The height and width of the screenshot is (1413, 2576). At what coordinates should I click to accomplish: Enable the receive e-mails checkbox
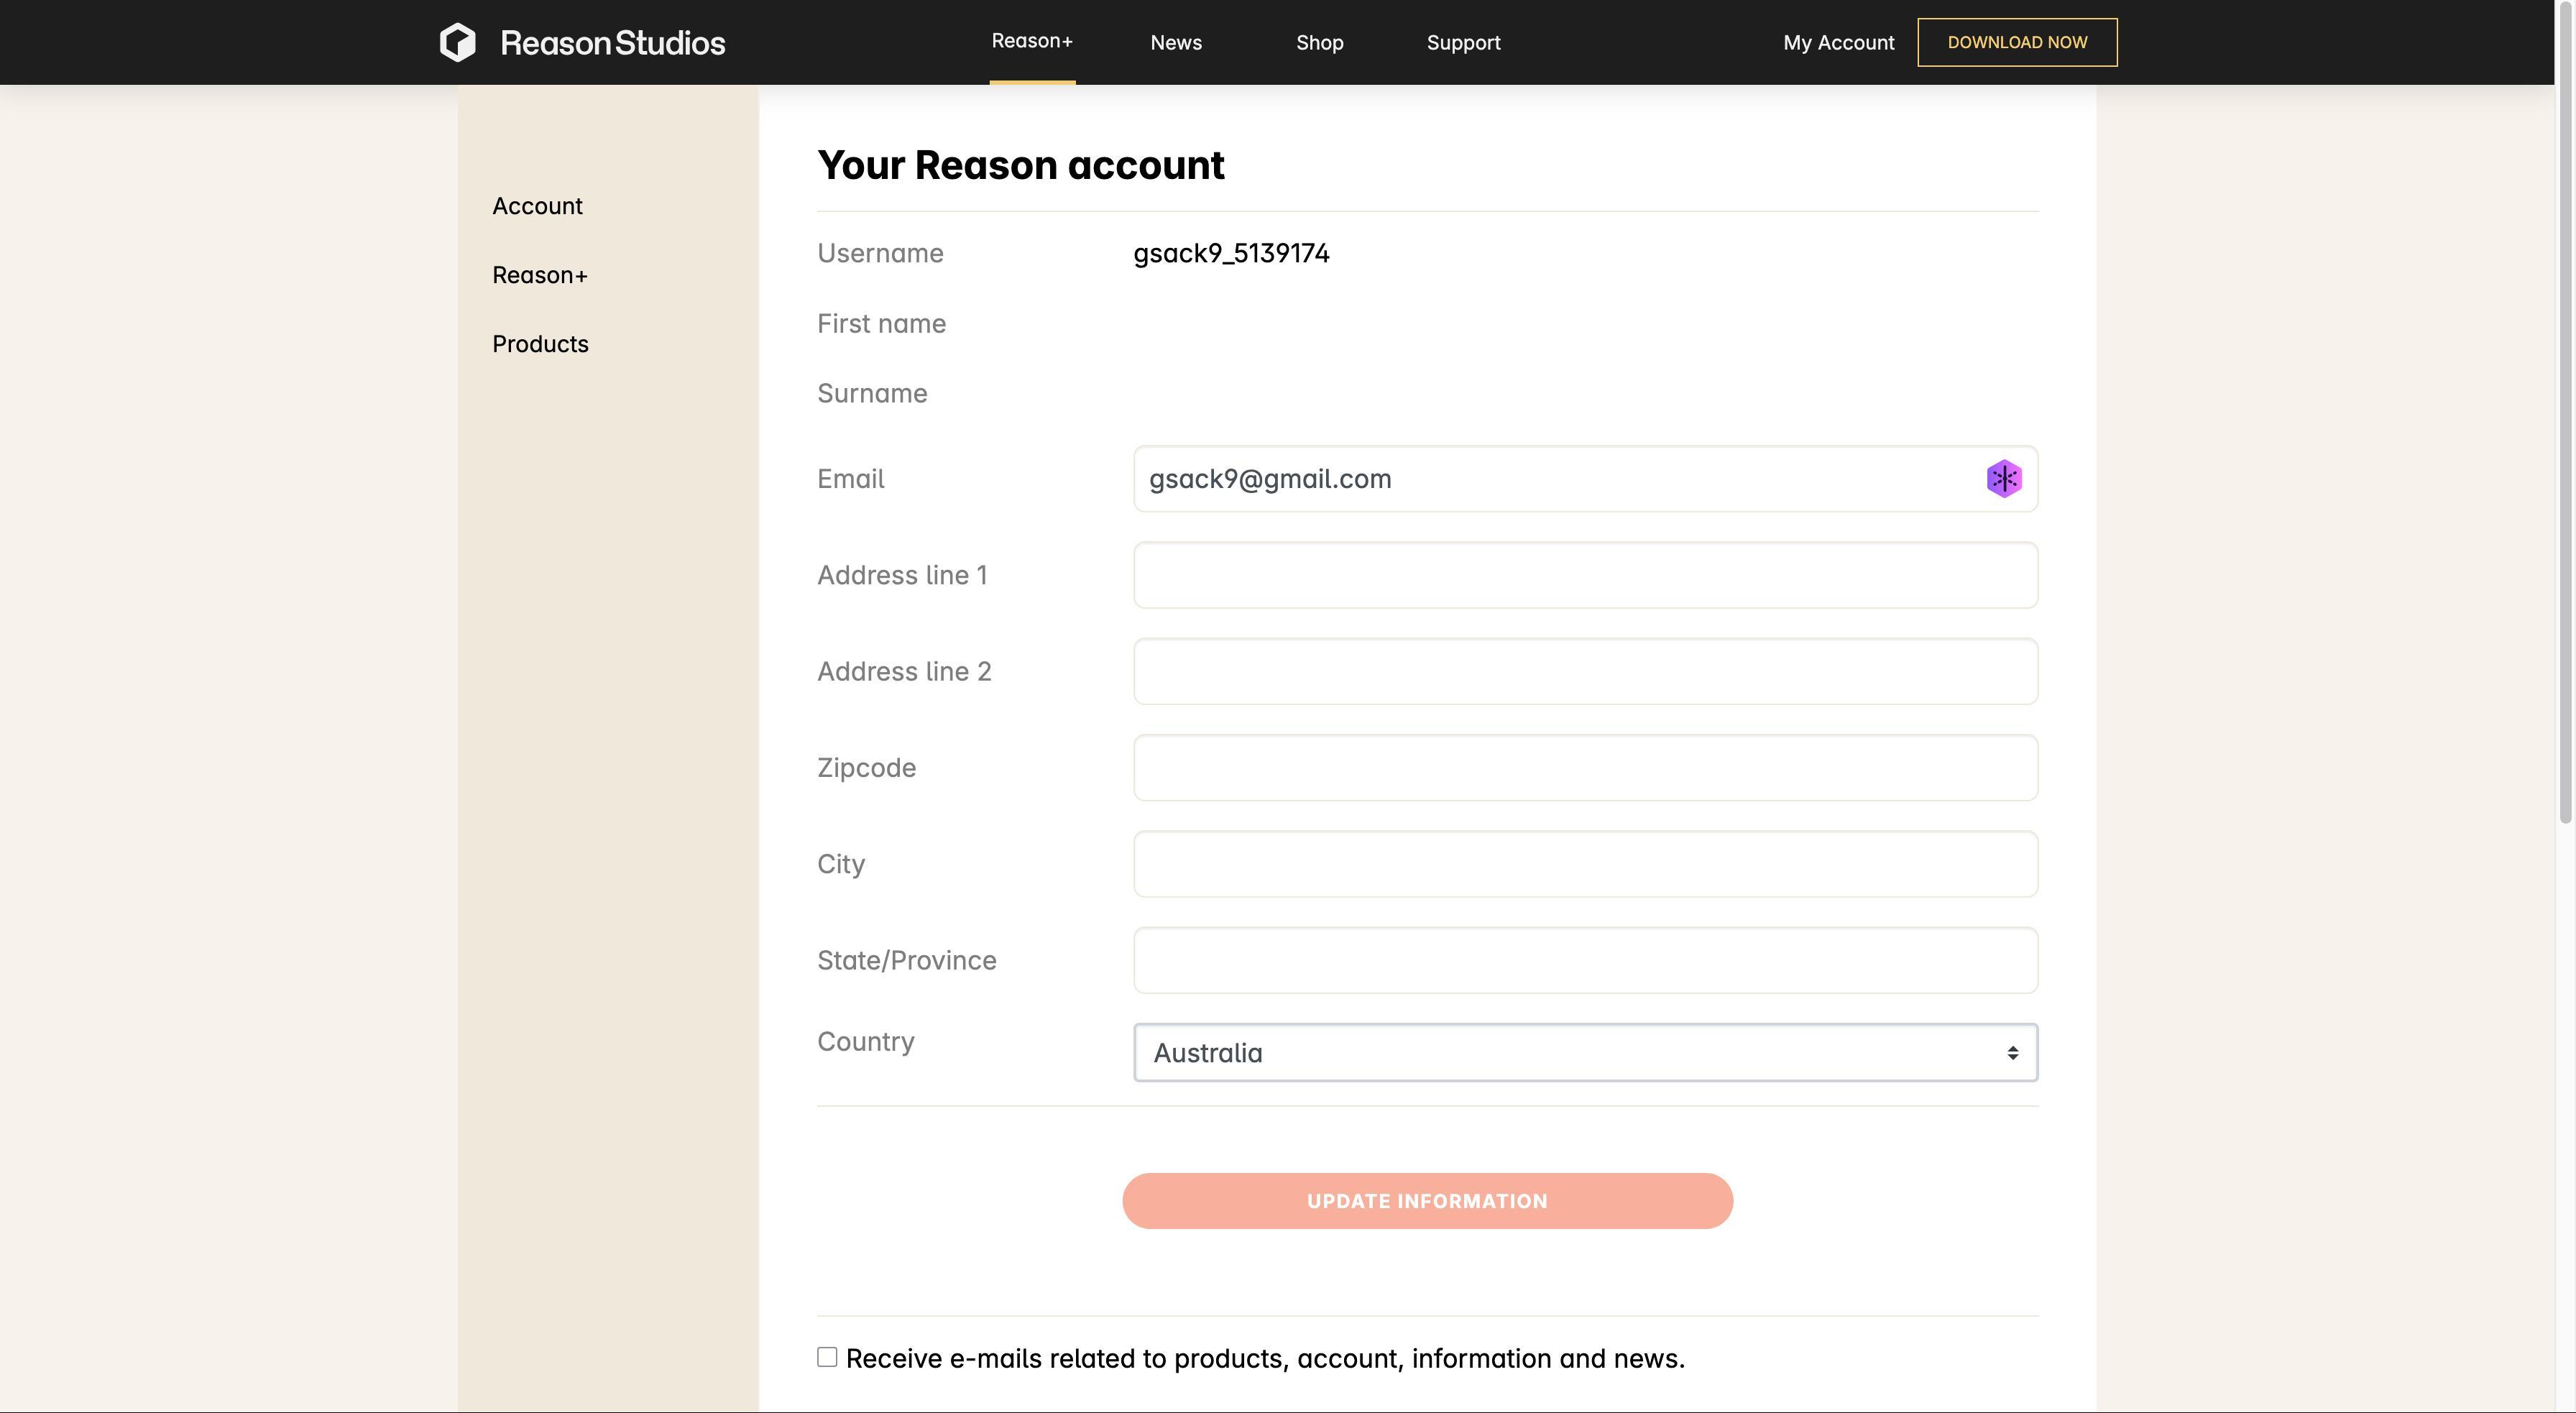[826, 1356]
